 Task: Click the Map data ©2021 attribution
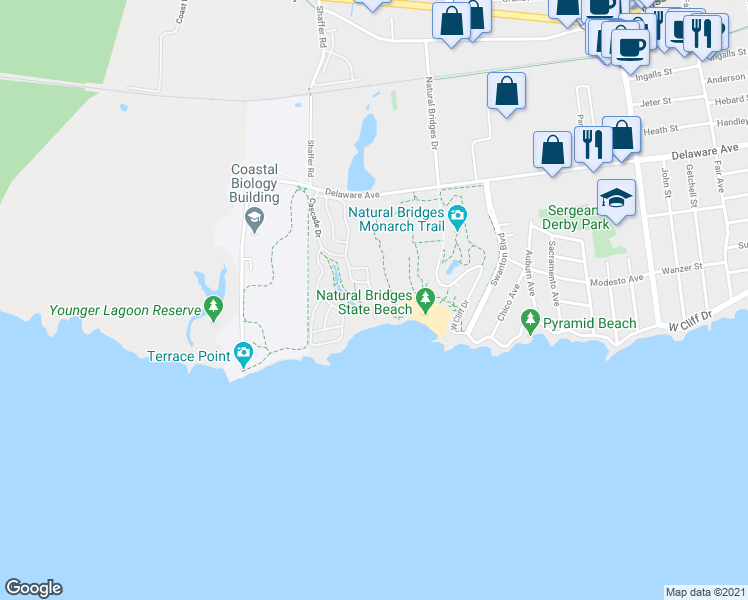click(x=706, y=592)
